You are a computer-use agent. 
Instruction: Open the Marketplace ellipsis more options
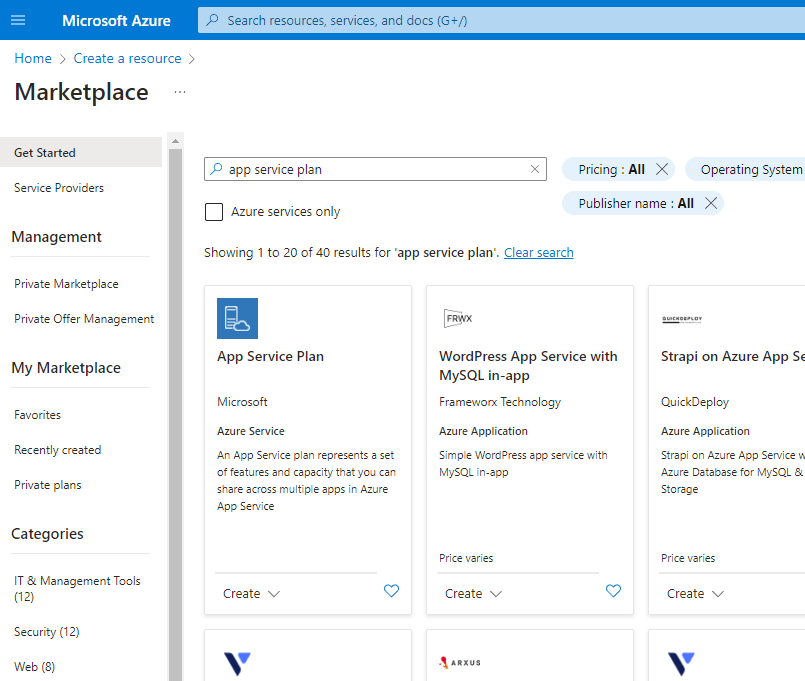(180, 92)
